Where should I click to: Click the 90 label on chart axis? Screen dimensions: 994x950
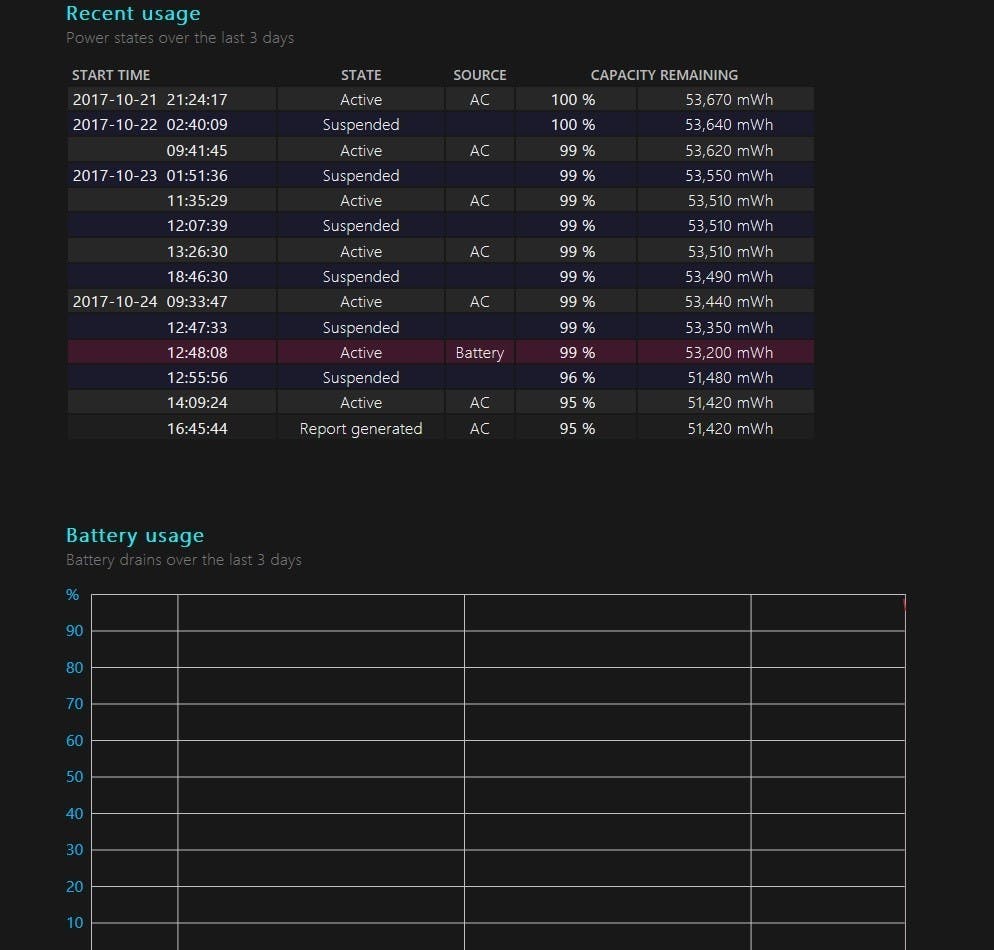74,631
